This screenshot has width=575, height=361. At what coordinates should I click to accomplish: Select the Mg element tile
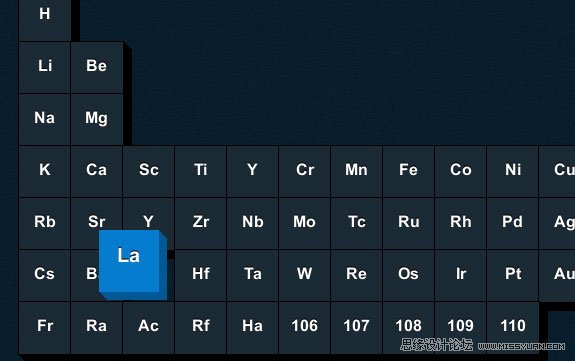[x=97, y=119]
